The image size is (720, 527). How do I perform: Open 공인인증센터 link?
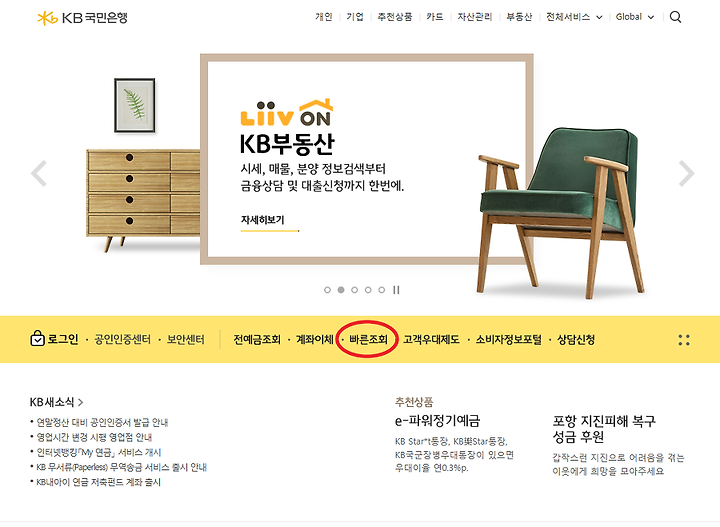click(x=123, y=340)
